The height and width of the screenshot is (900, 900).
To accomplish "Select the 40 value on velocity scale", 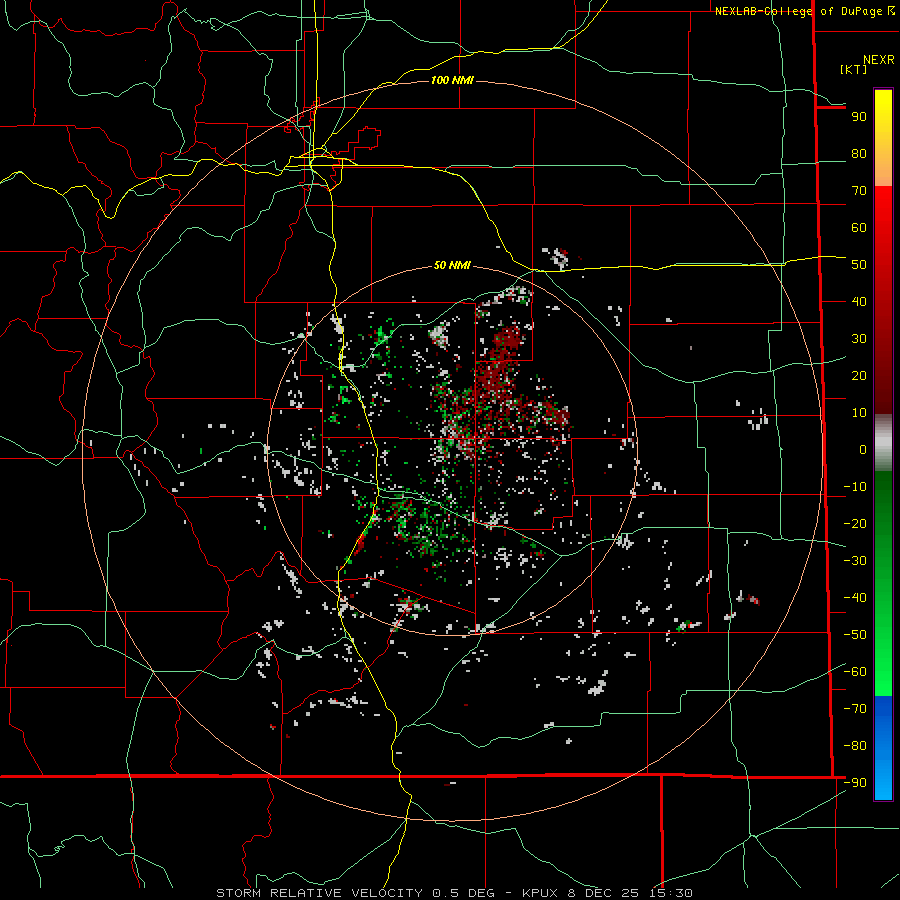I will point(859,302).
